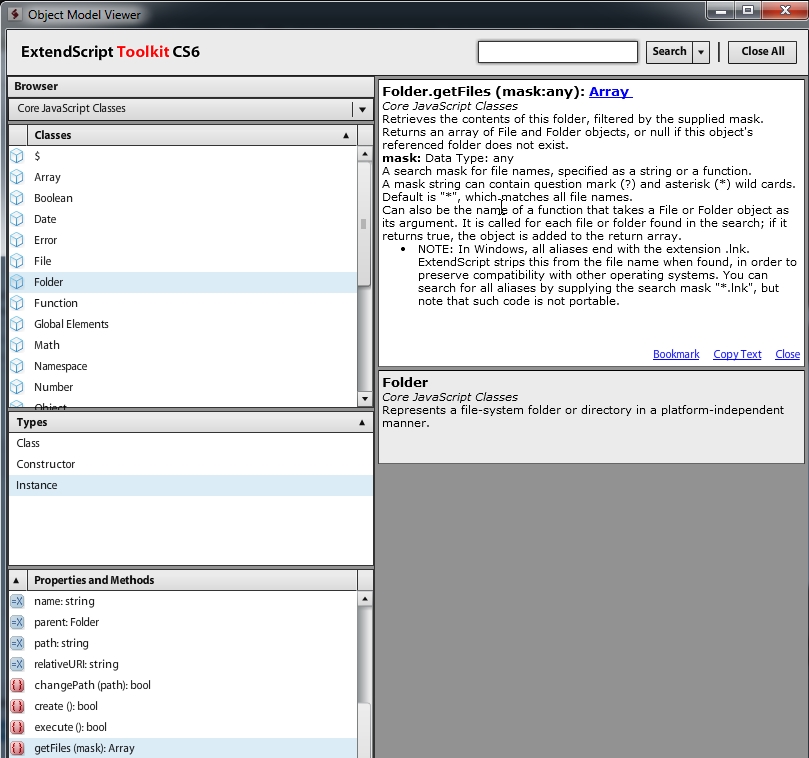
Task: Open the Search button options arrow
Action: point(701,52)
